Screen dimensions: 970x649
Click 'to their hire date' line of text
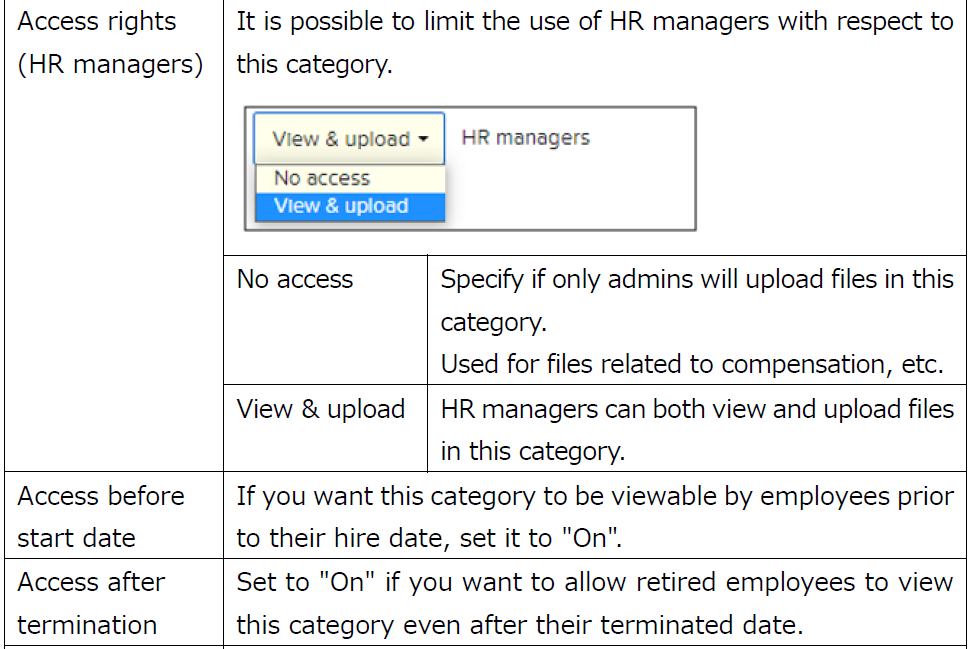tap(430, 538)
